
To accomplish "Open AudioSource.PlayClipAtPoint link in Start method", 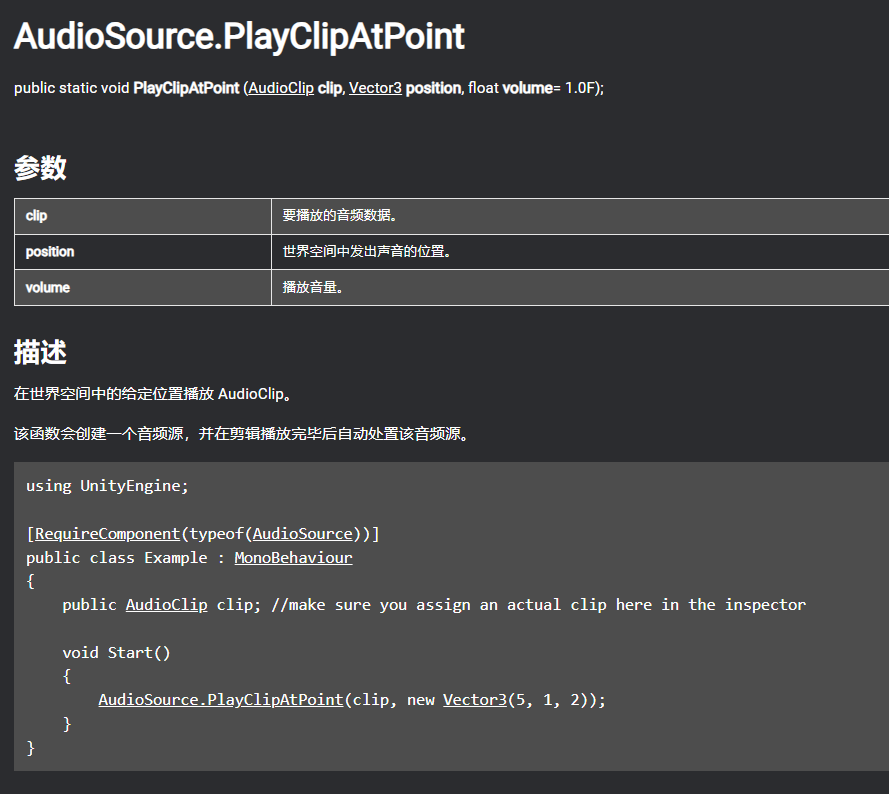I will tap(221, 699).
